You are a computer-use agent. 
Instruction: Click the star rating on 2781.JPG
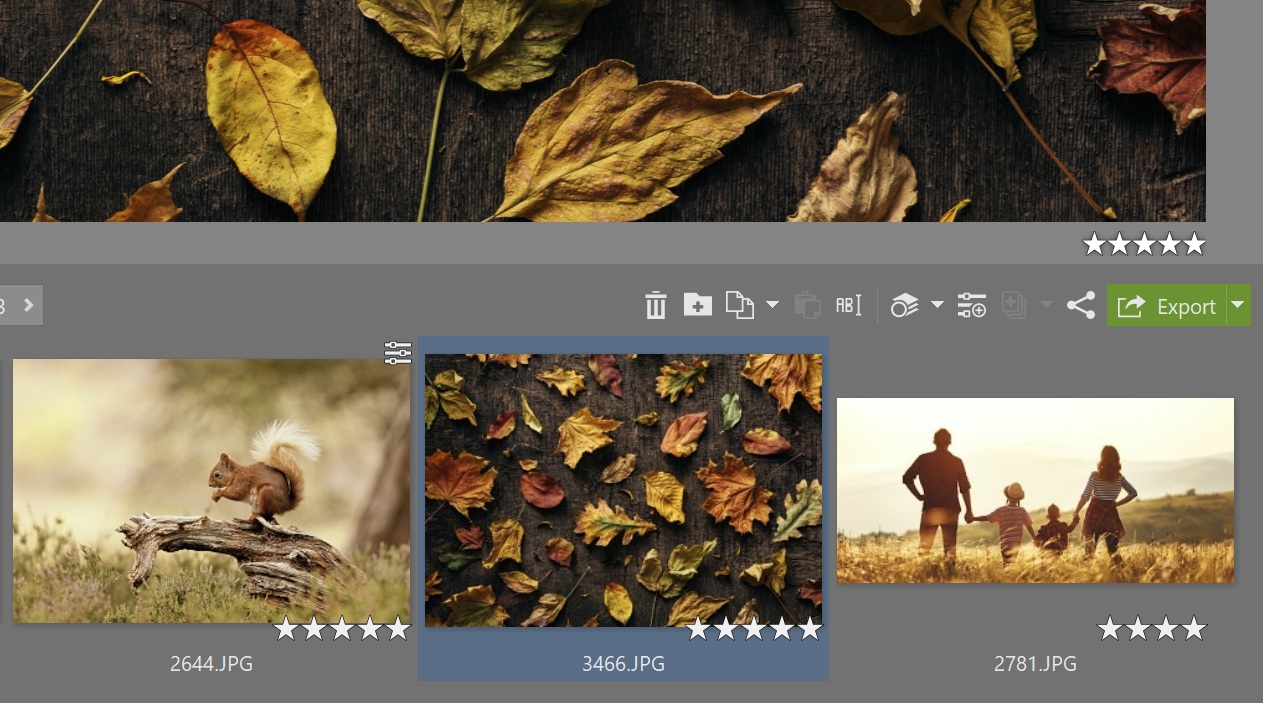click(1151, 629)
